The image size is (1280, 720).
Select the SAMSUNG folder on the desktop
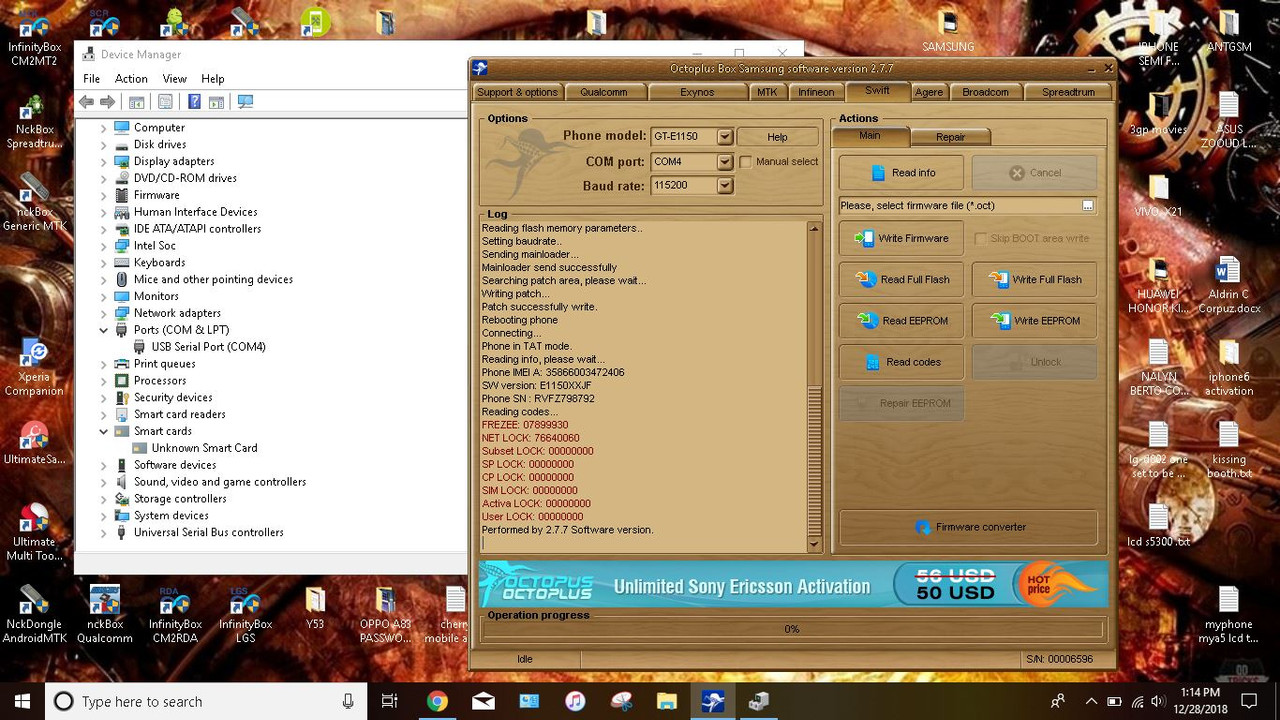pos(948,31)
